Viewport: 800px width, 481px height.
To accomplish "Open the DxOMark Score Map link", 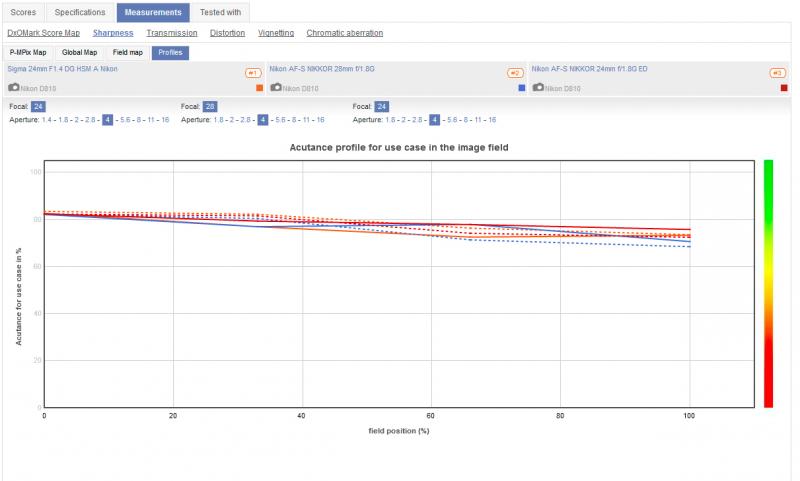I will coord(43,33).
